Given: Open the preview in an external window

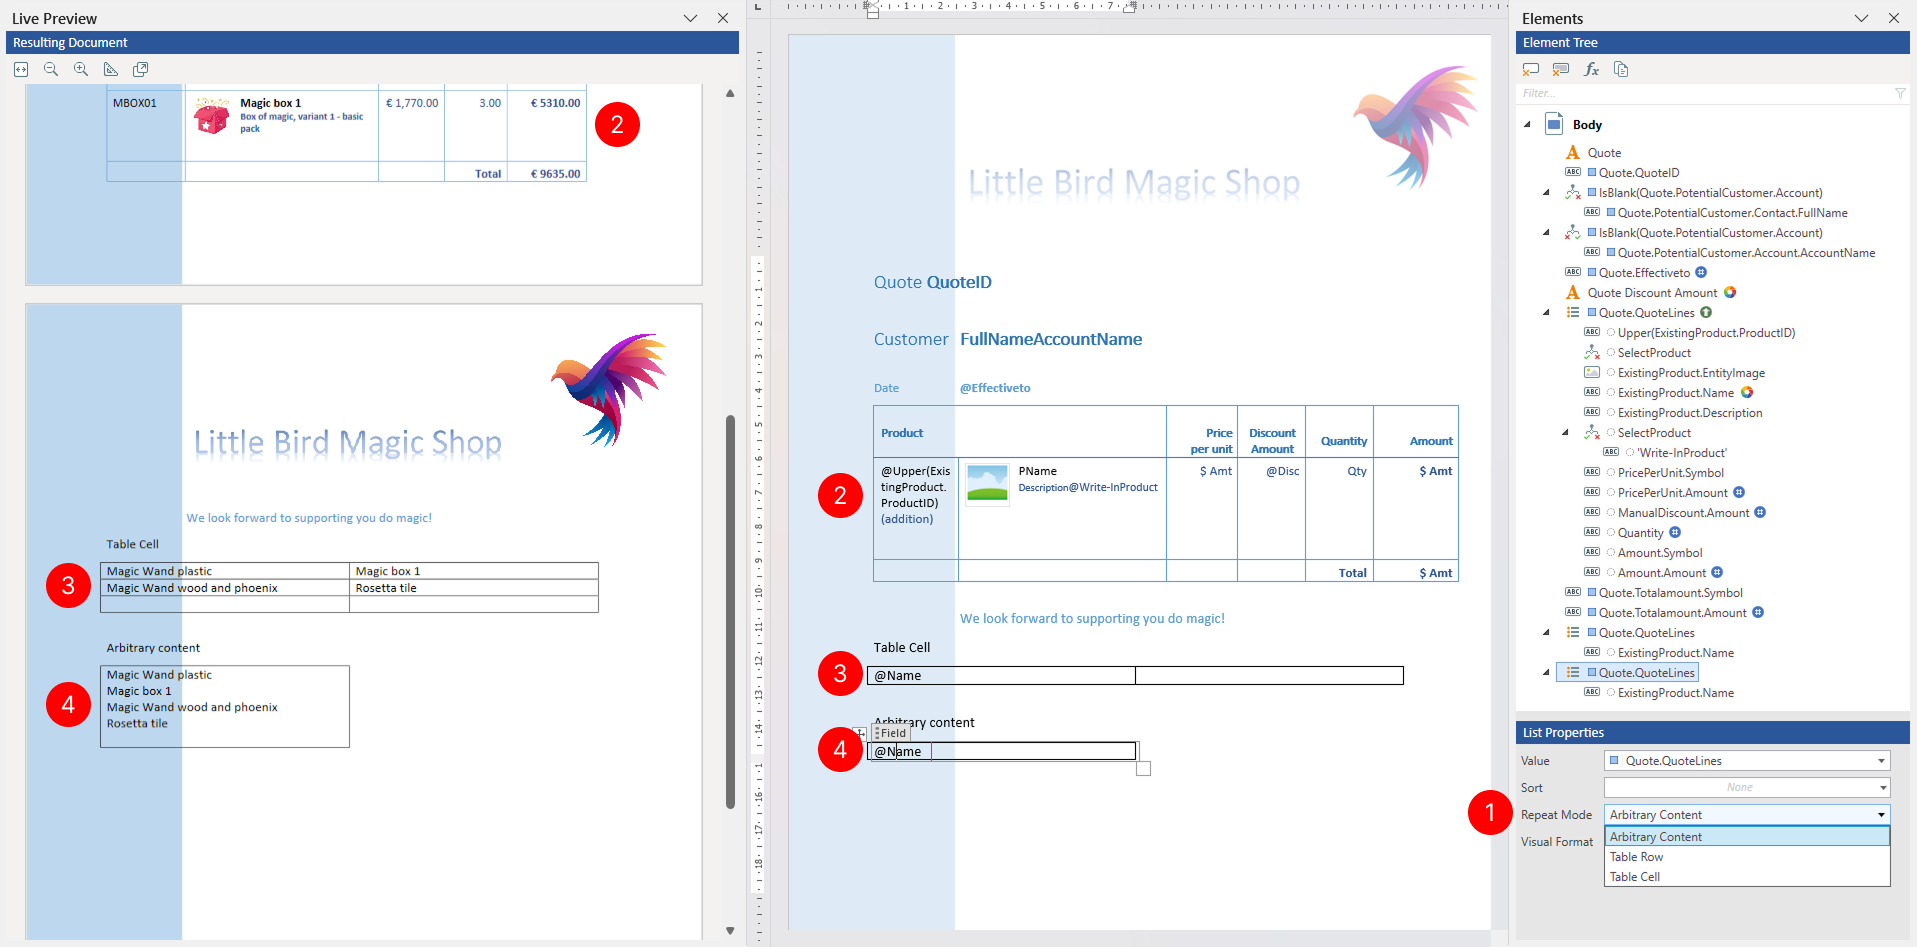Looking at the screenshot, I should click(x=141, y=69).
